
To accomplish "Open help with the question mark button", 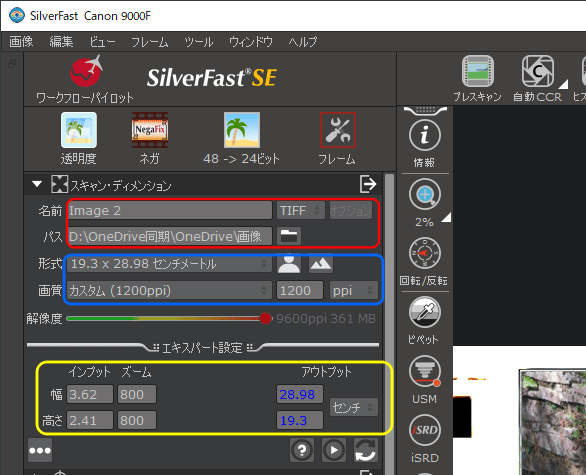I will coord(302,450).
